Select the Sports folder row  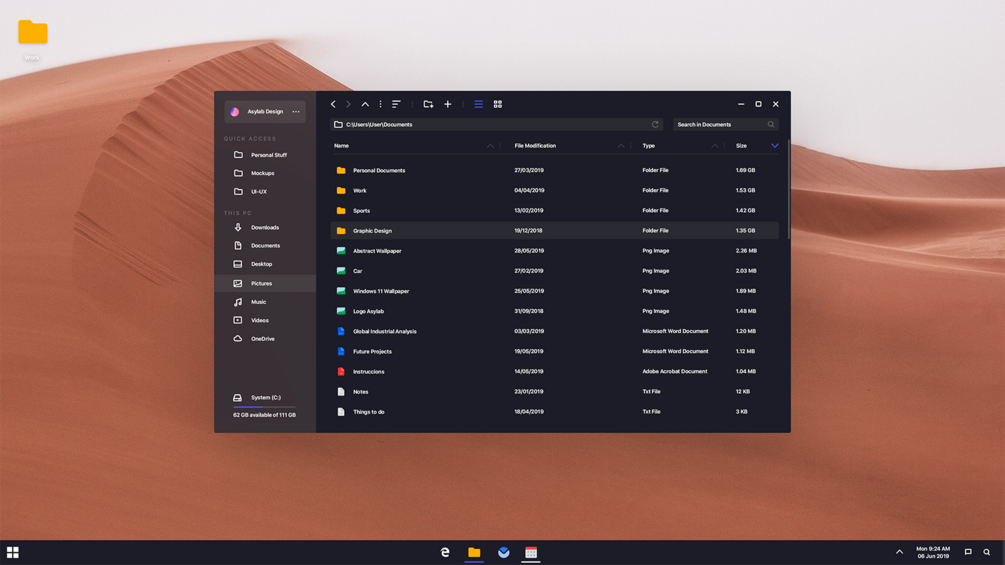tap(554, 210)
